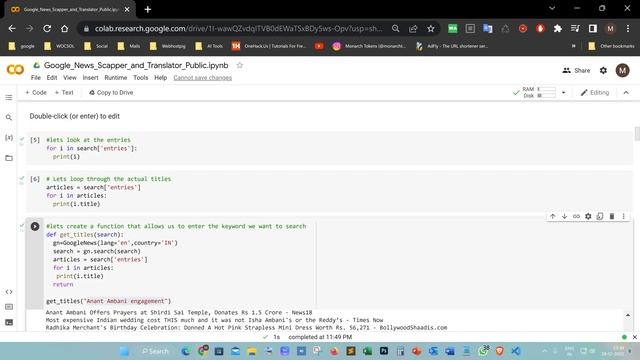
Task: Mirror cell in tab icon
Action: (600, 216)
